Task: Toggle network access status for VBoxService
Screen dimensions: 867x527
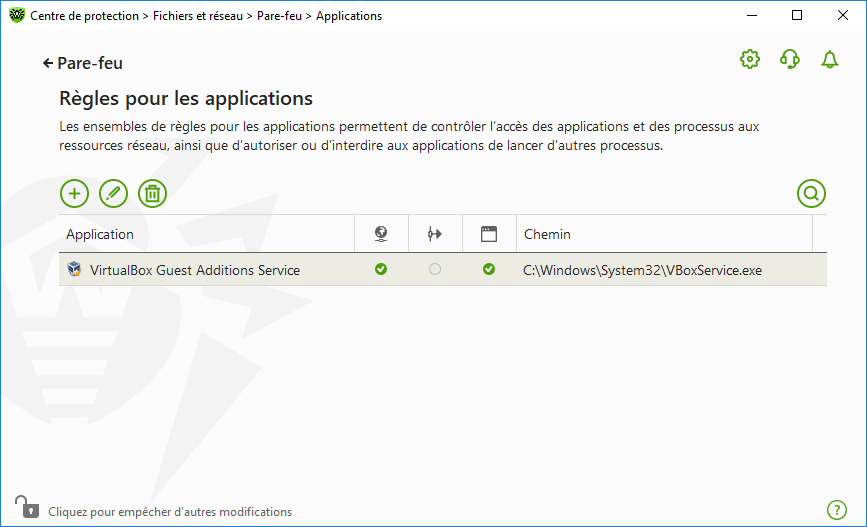Action: pyautogui.click(x=381, y=269)
